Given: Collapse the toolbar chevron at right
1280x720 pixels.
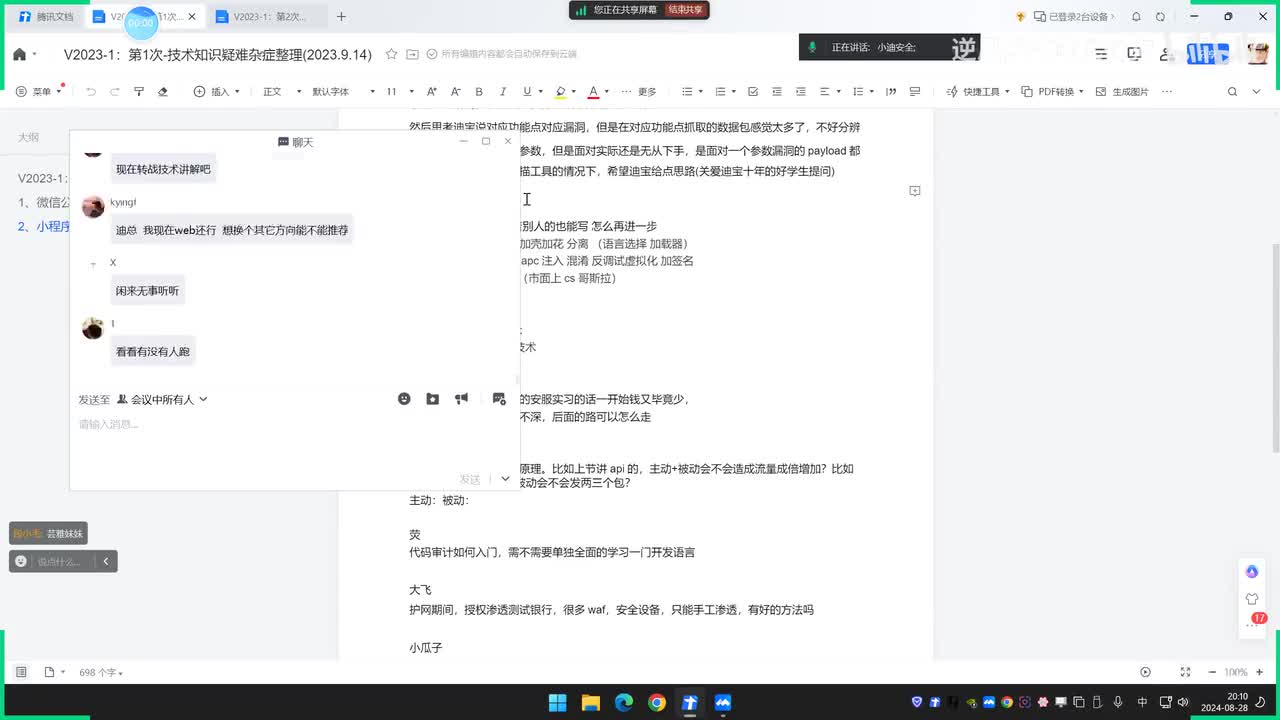Looking at the screenshot, I should 1258,91.
